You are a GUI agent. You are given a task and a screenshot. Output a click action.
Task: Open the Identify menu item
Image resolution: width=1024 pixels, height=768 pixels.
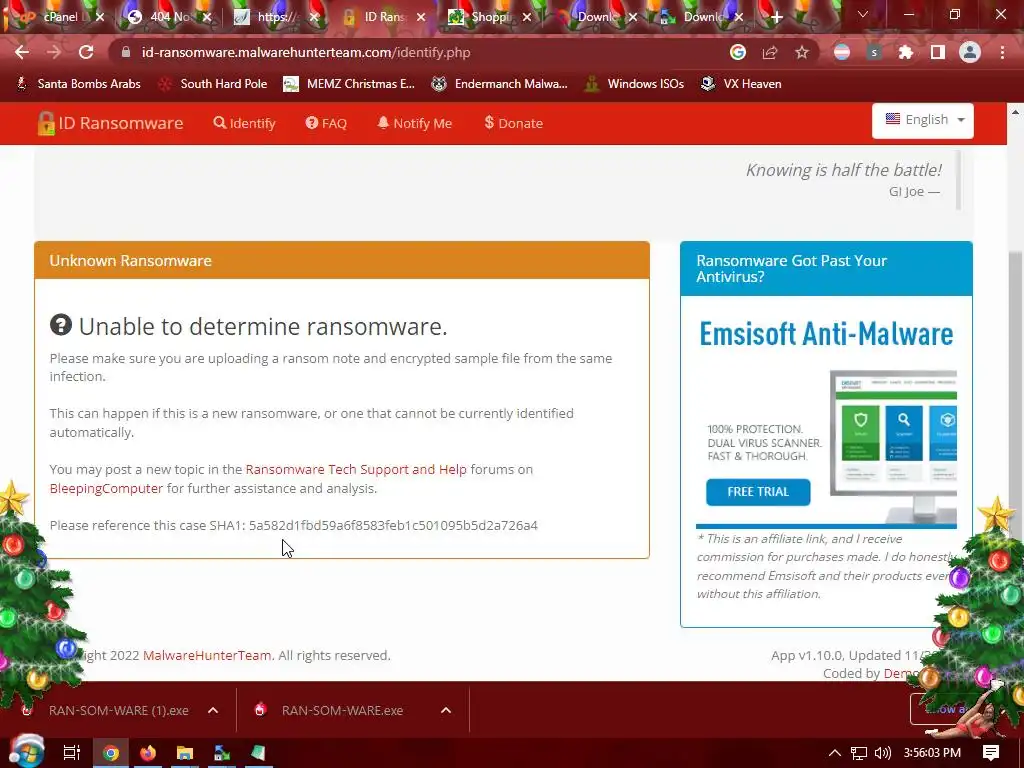tap(245, 123)
